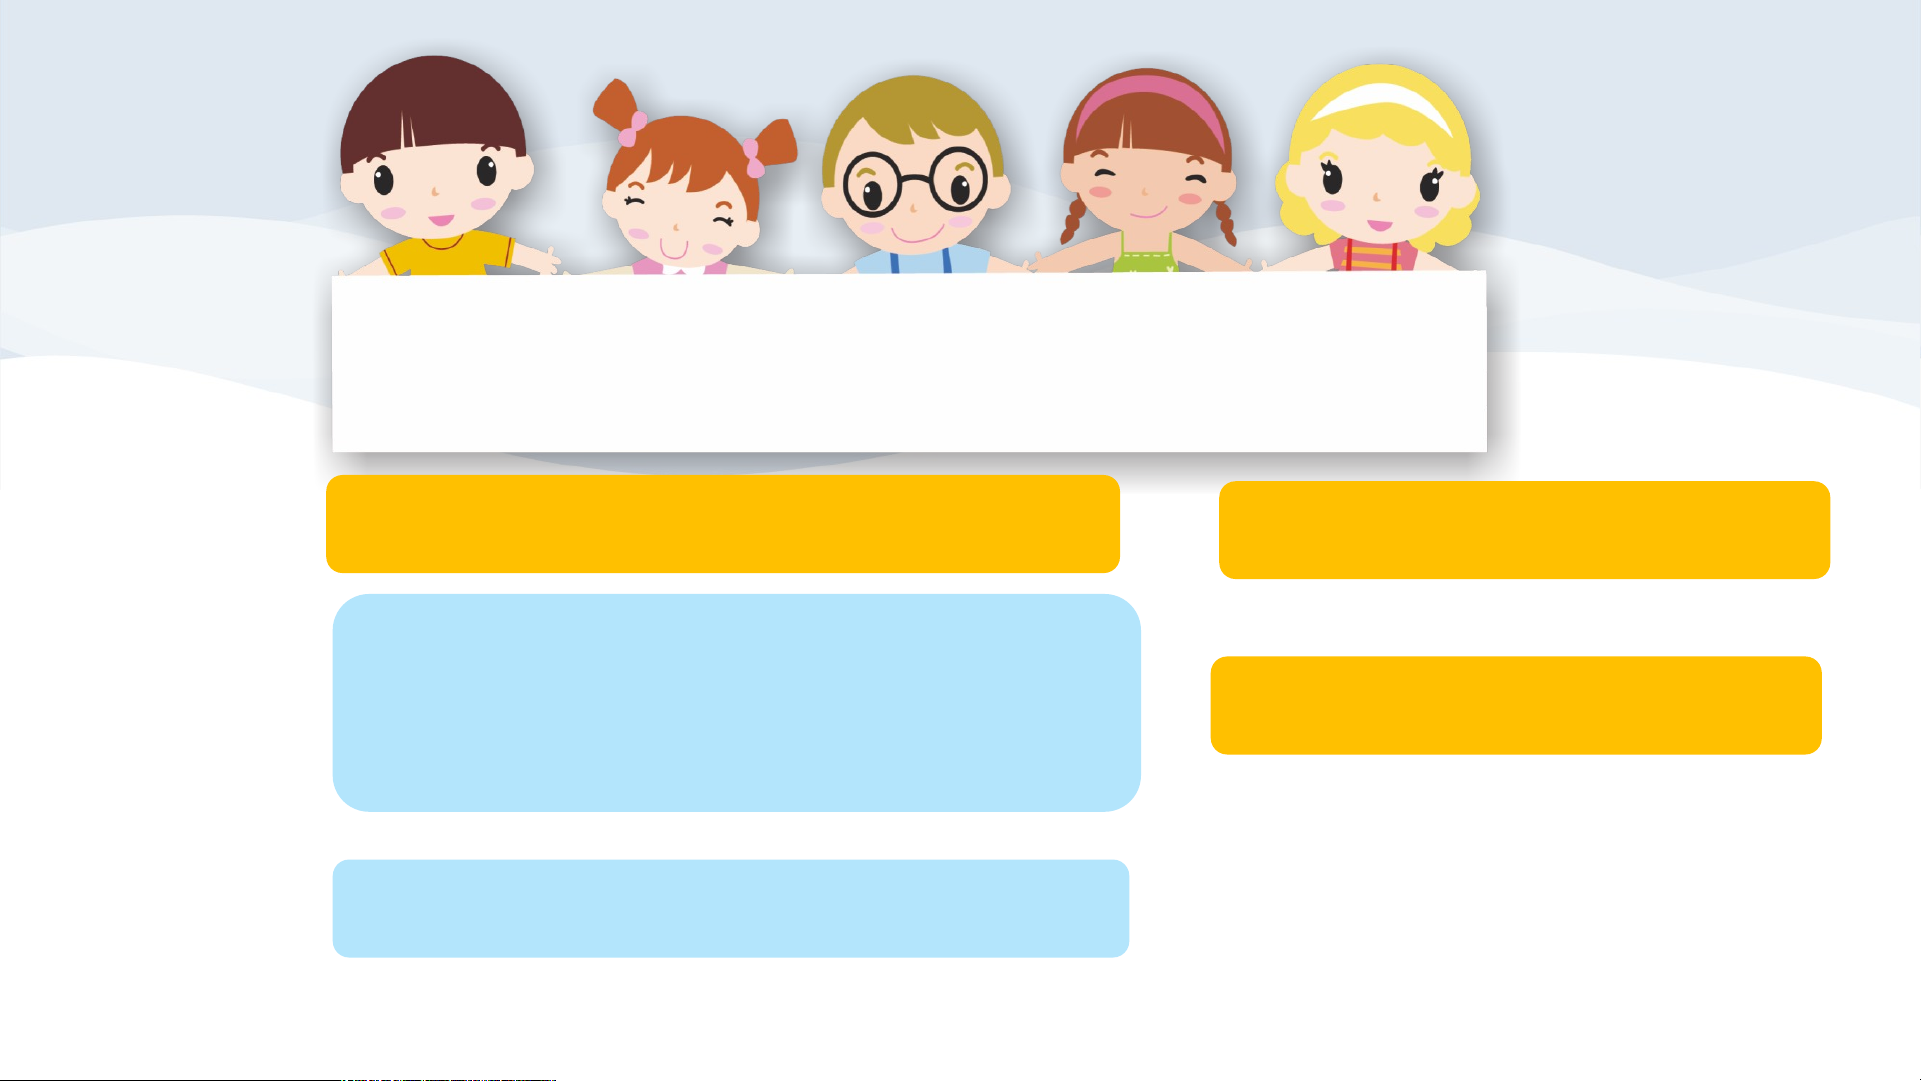The height and width of the screenshot is (1081, 1921).
Task: Click the blonde girl with white headband
Action: point(1378,170)
